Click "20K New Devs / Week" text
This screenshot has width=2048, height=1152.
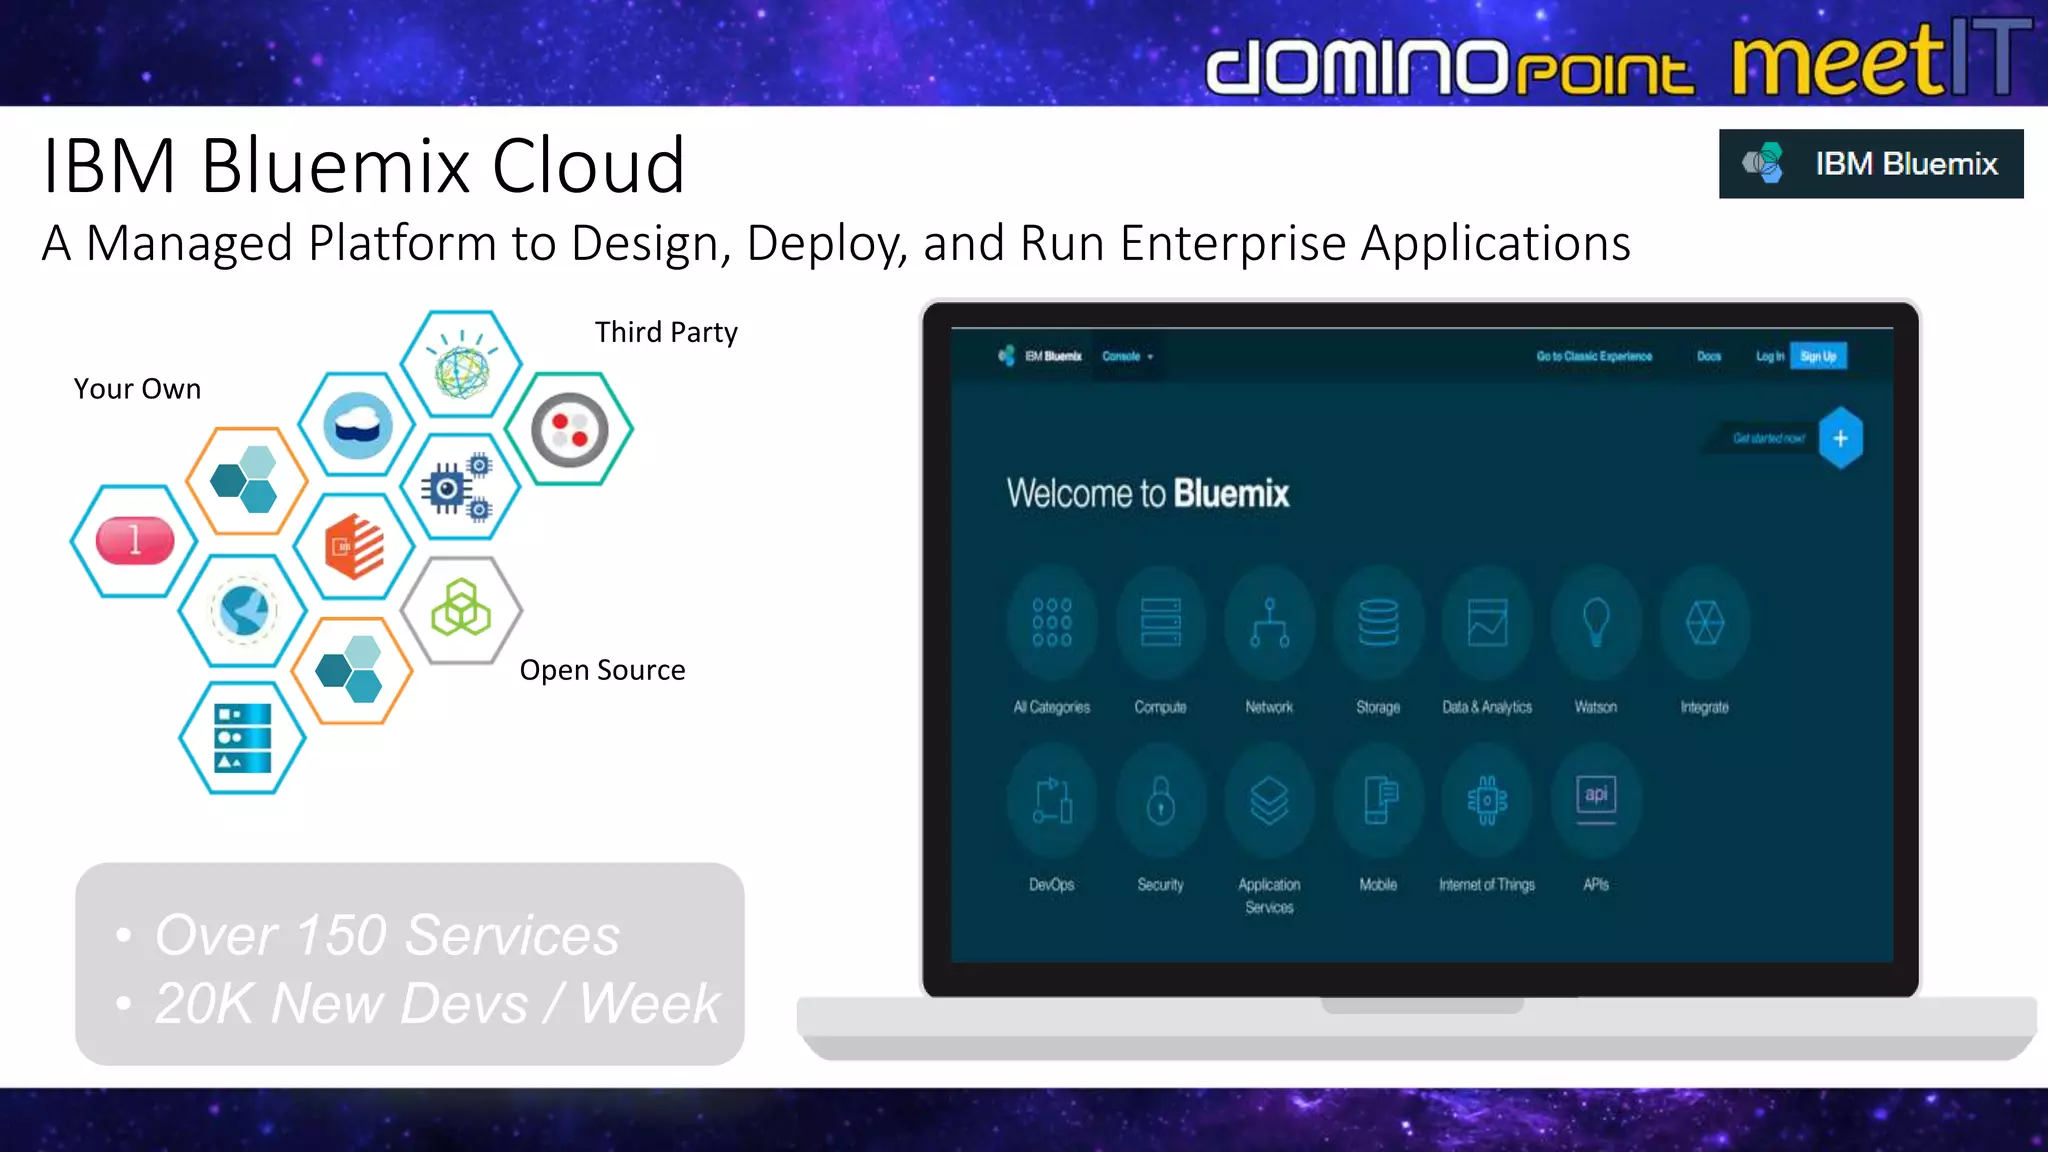coord(437,1003)
